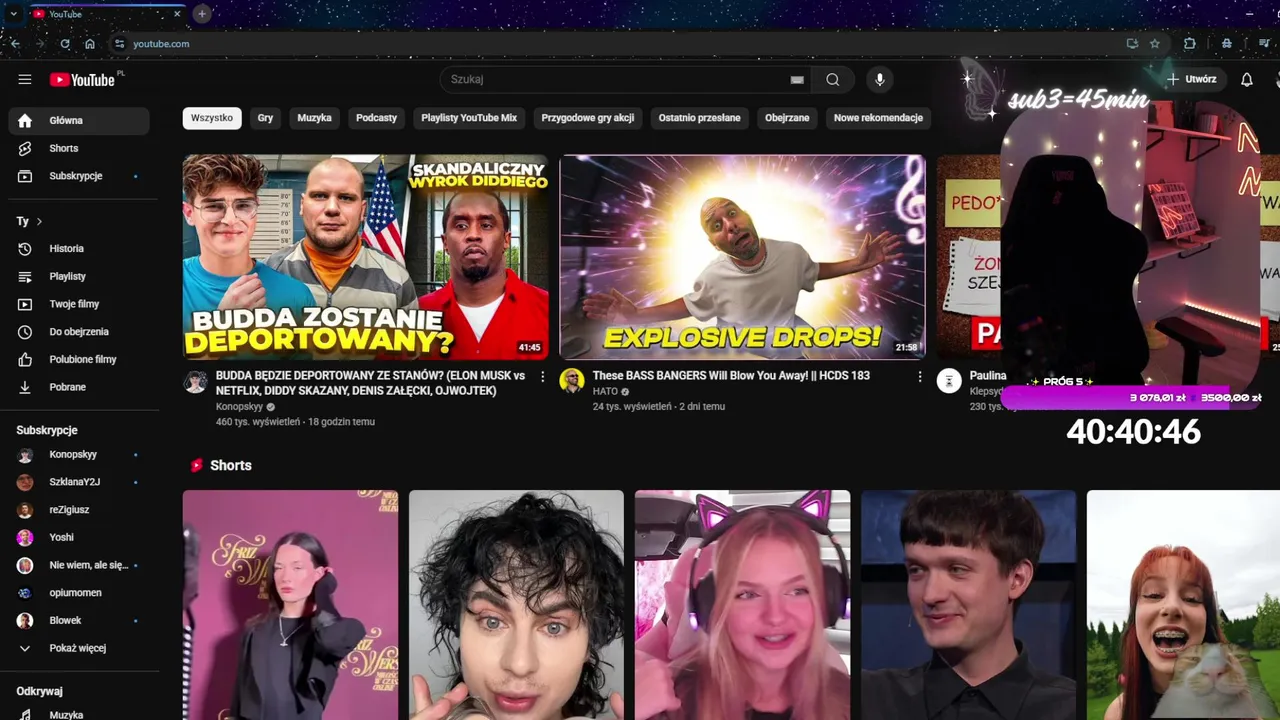Open more options for Budda video

click(x=543, y=377)
